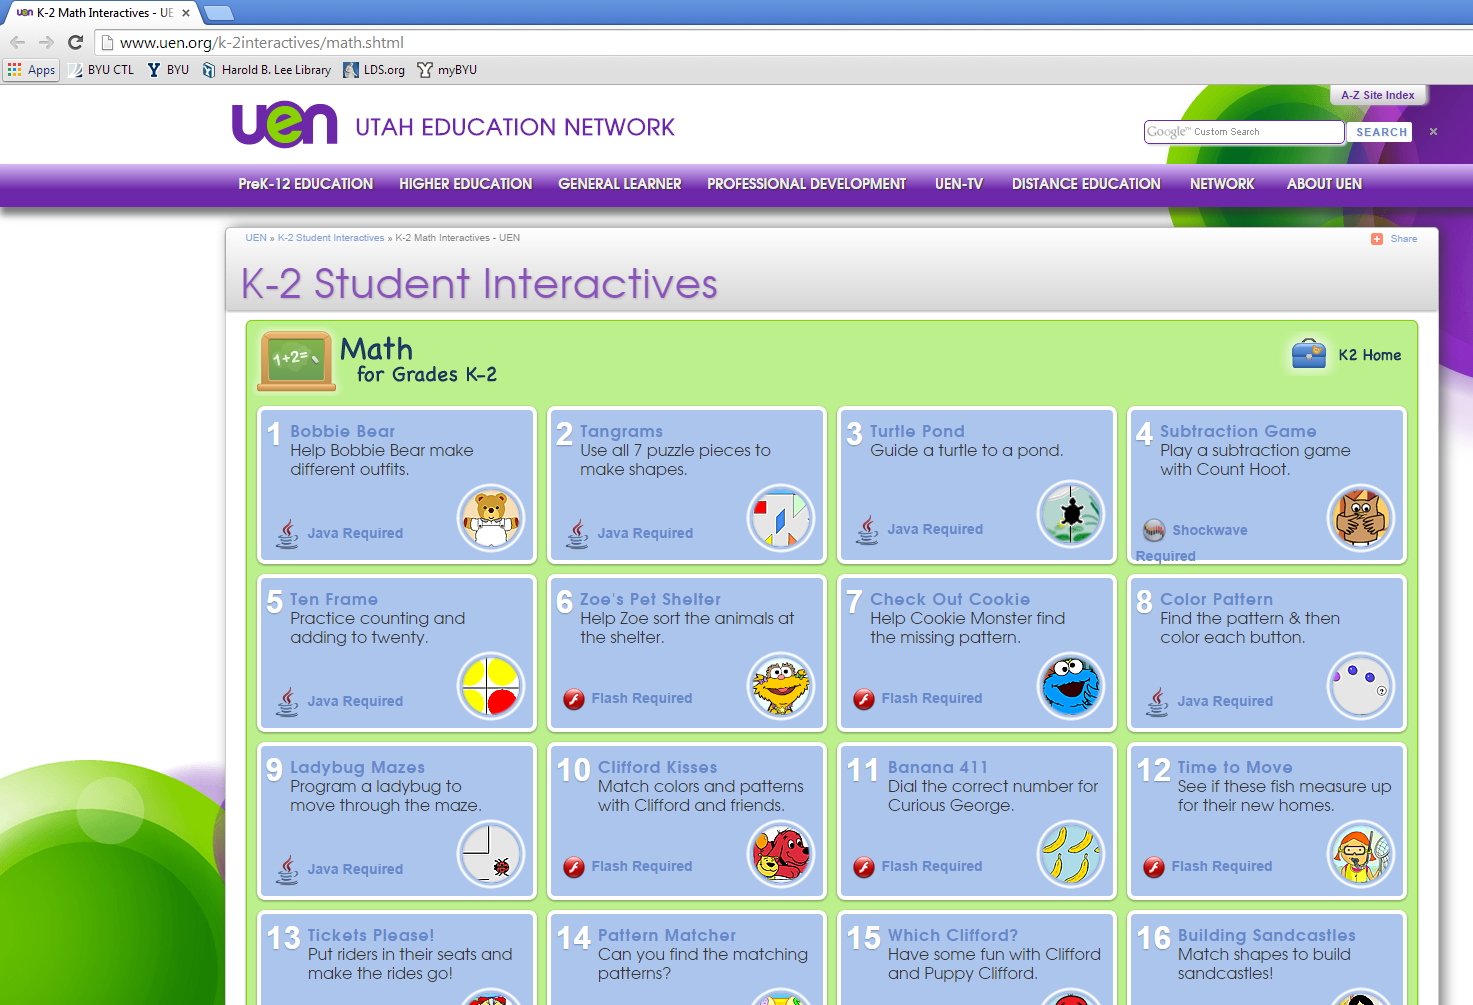1473x1005 pixels.
Task: Open the Pattern Matcher title link
Action: pos(667,935)
